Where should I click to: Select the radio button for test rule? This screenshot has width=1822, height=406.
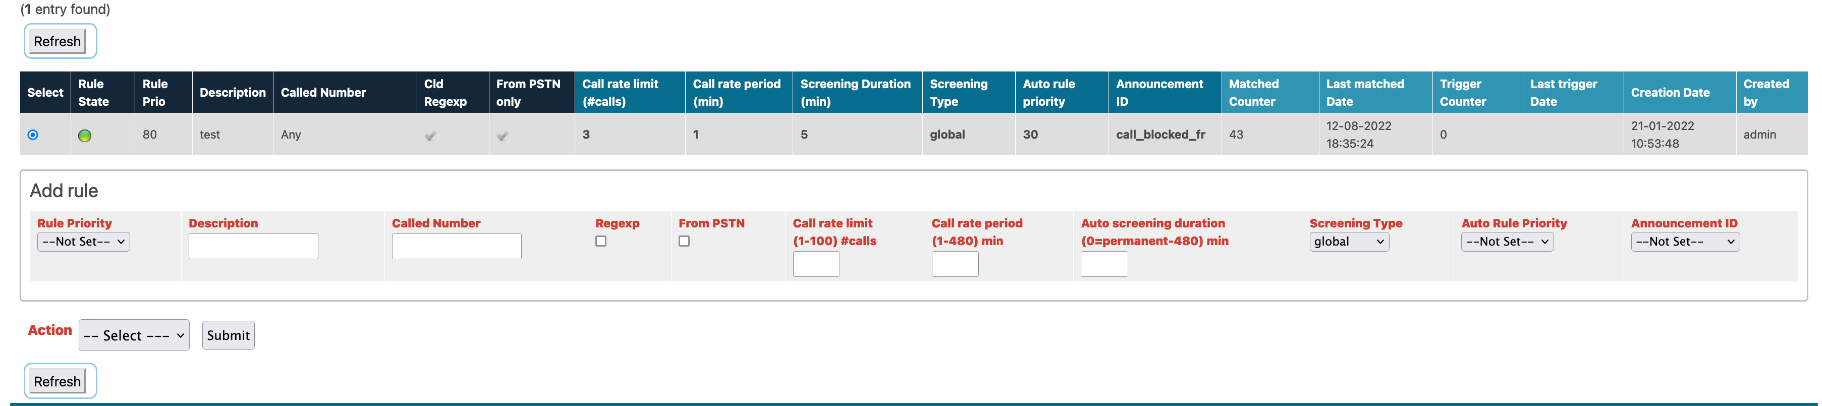[33, 135]
